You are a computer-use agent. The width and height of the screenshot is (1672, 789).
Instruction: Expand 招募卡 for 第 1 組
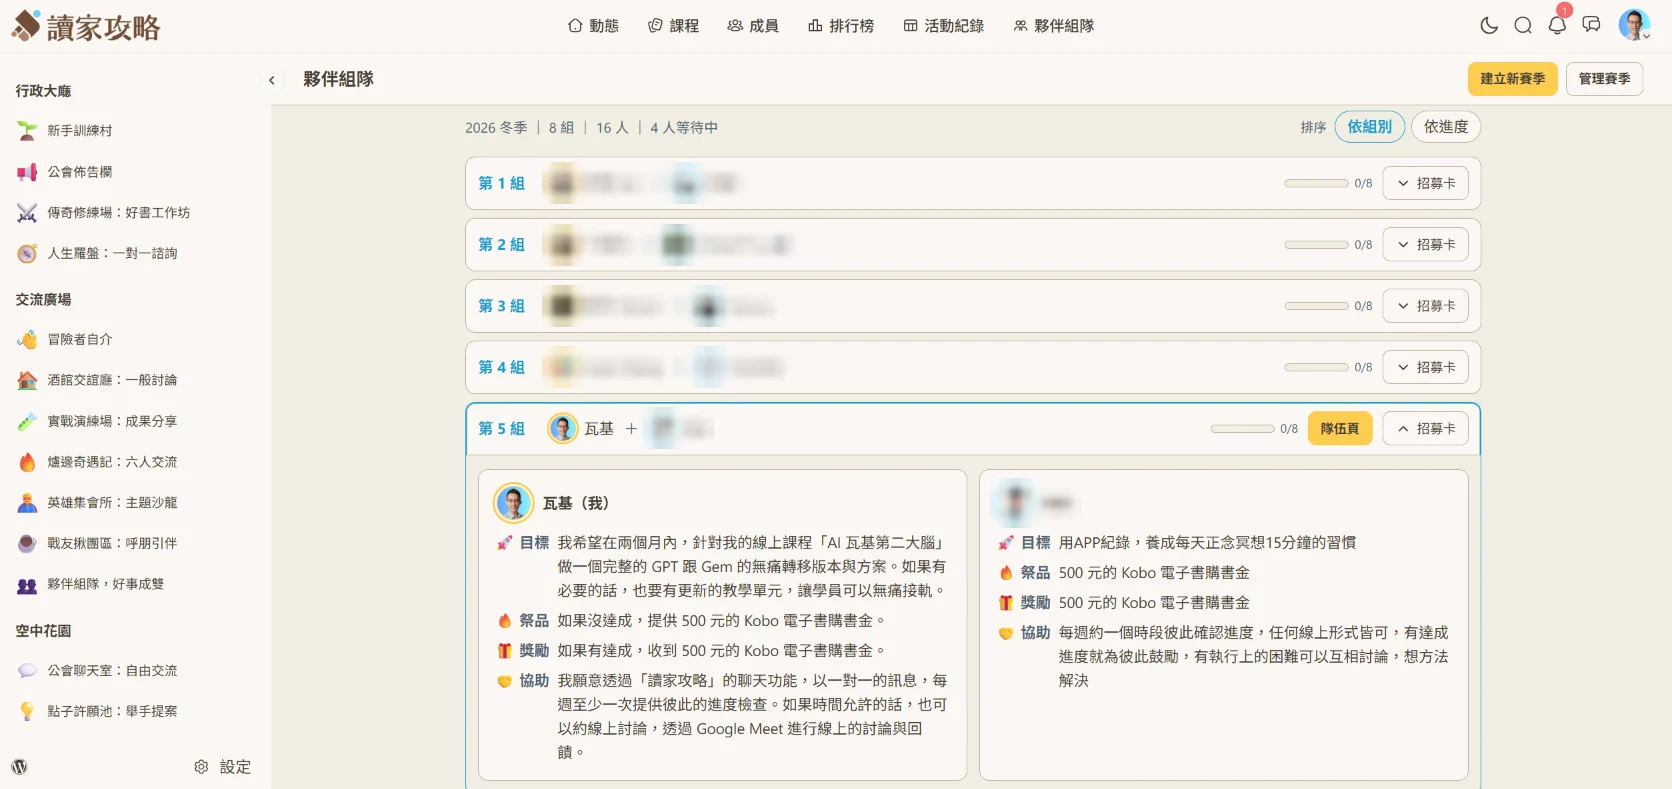tap(1425, 183)
